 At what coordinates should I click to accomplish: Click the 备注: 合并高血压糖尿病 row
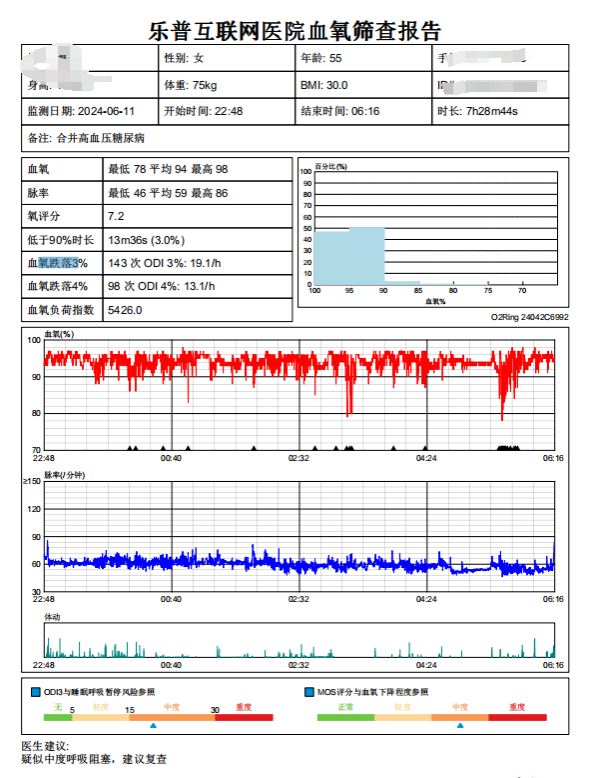295,138
